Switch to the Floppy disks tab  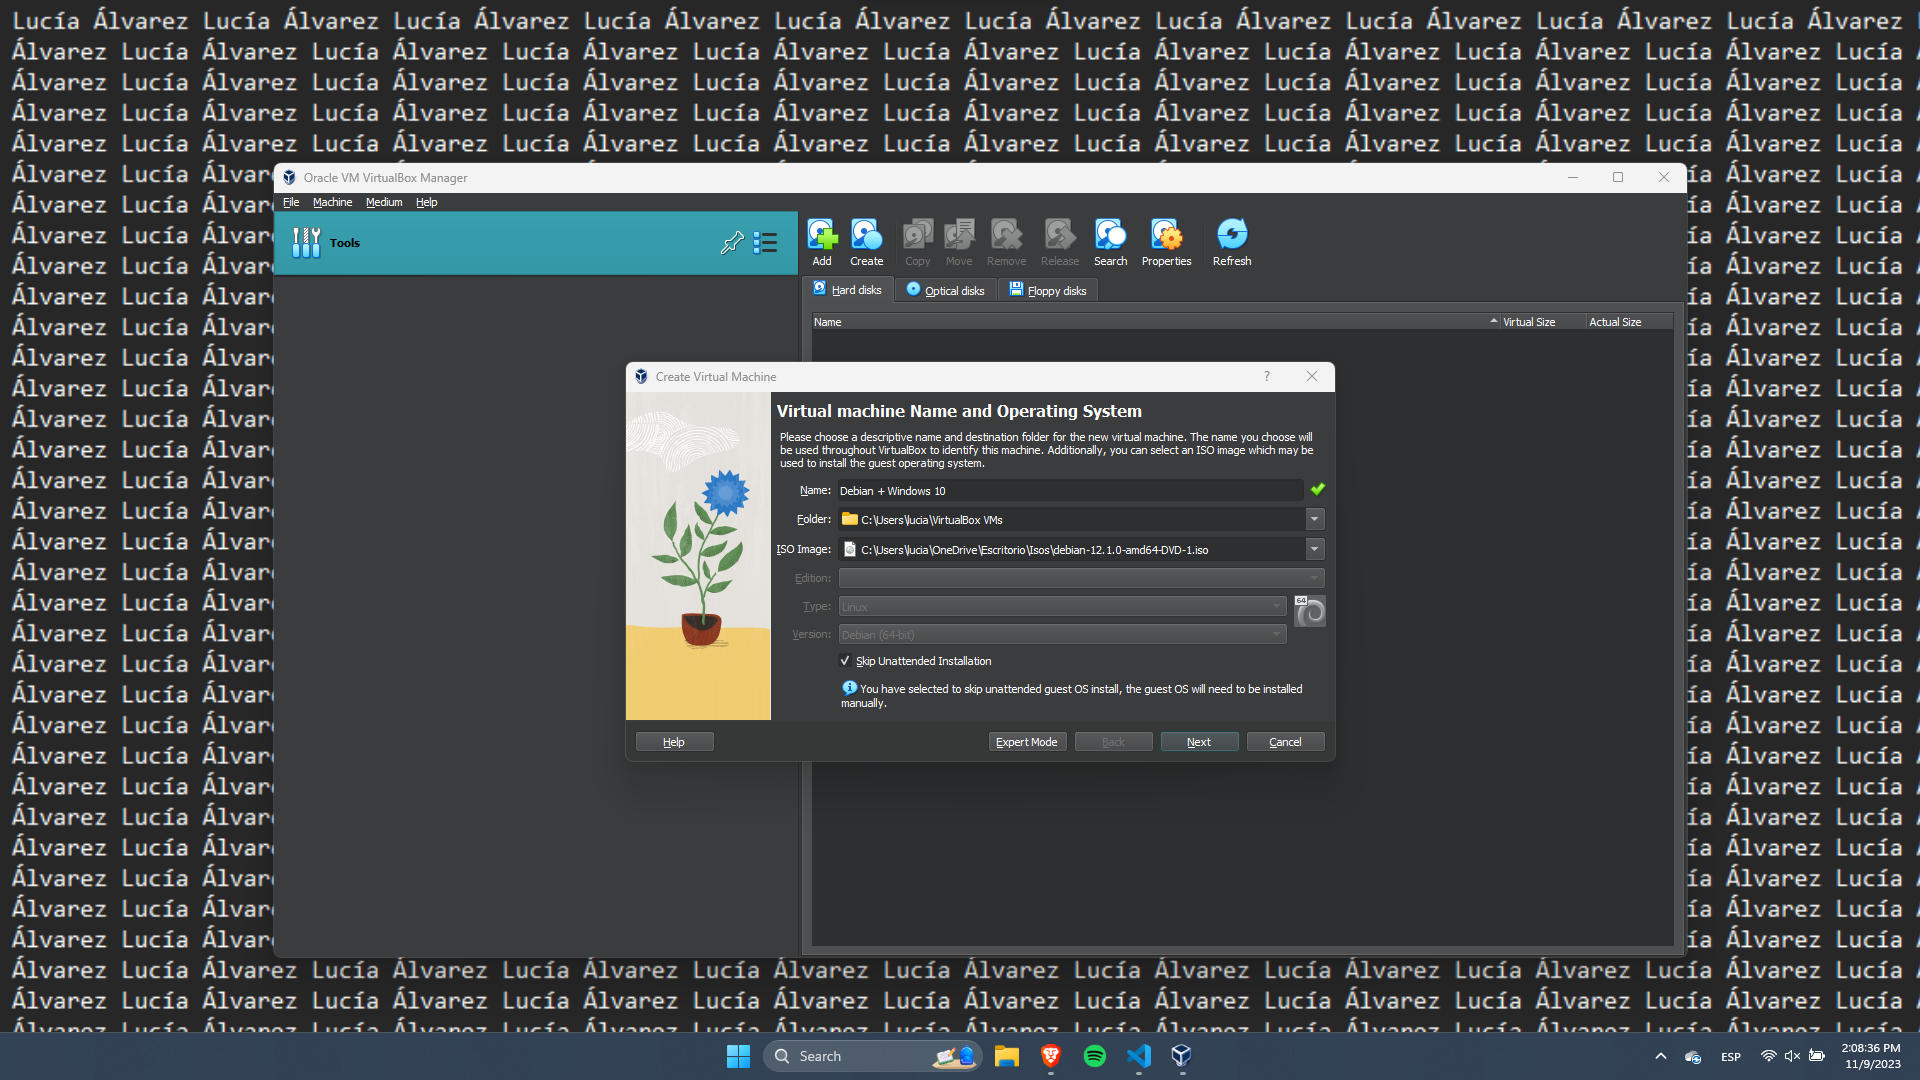pos(1048,290)
